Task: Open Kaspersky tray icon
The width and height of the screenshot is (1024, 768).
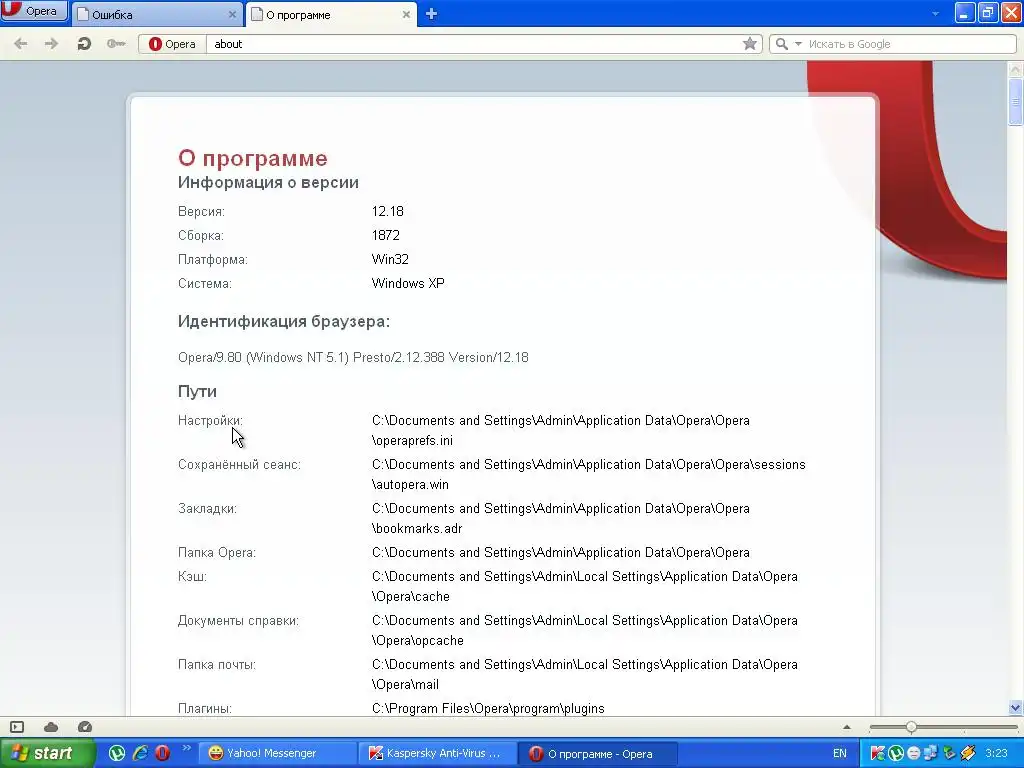Action: pos(878,753)
